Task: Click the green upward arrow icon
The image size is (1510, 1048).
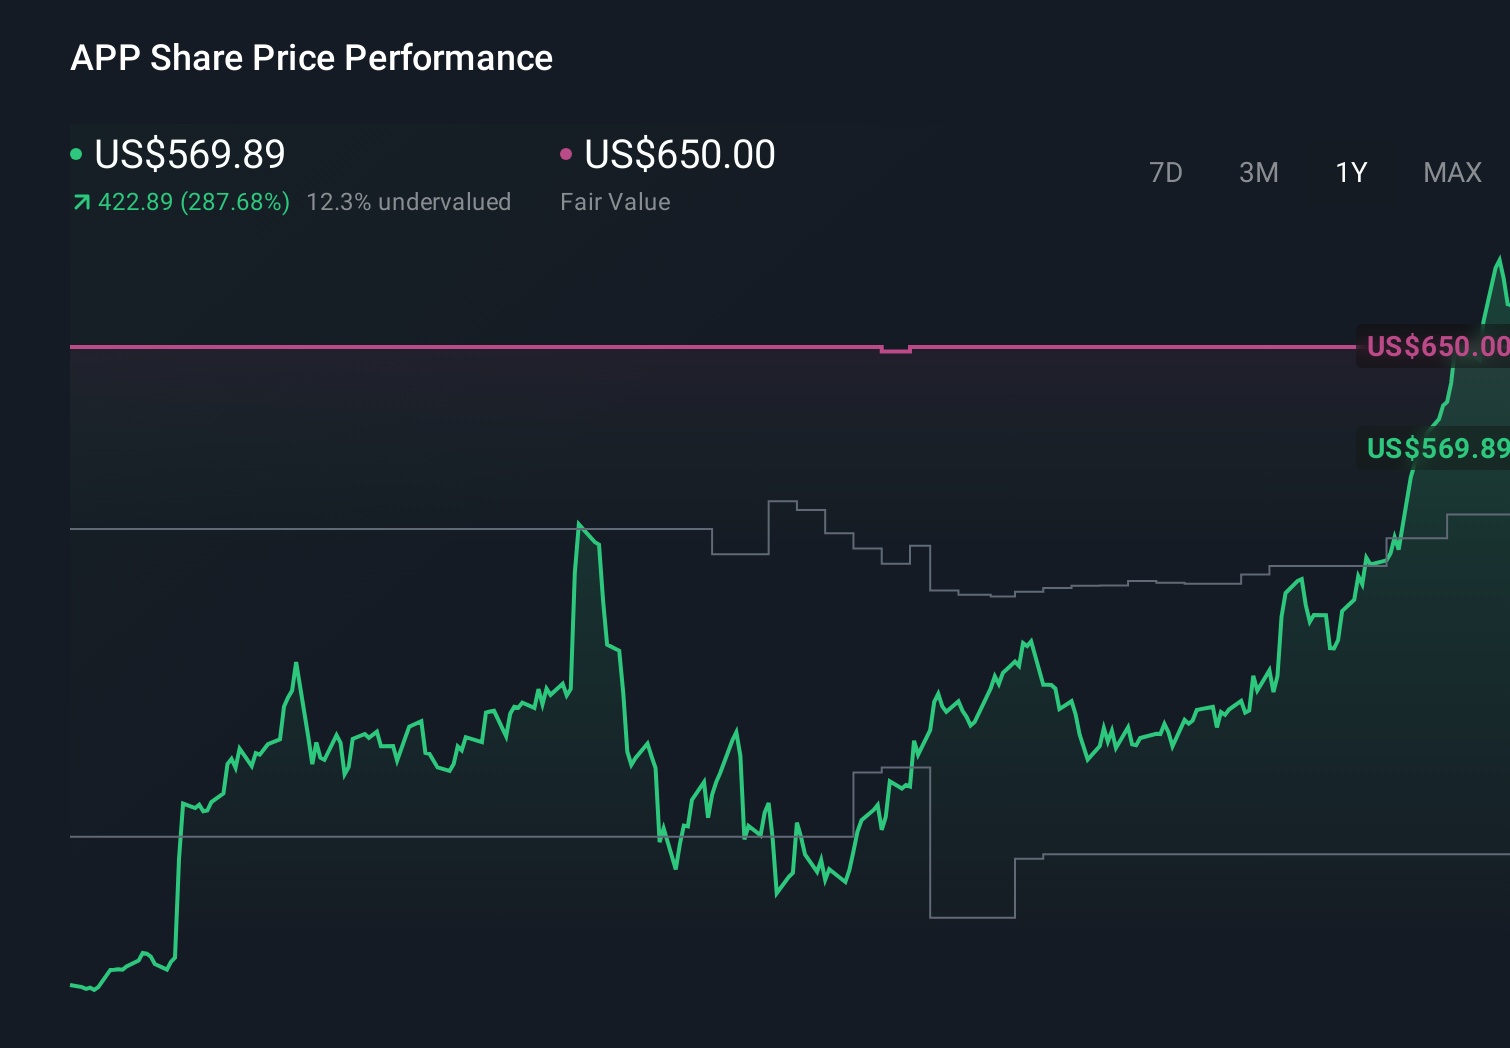Action: pos(82,203)
